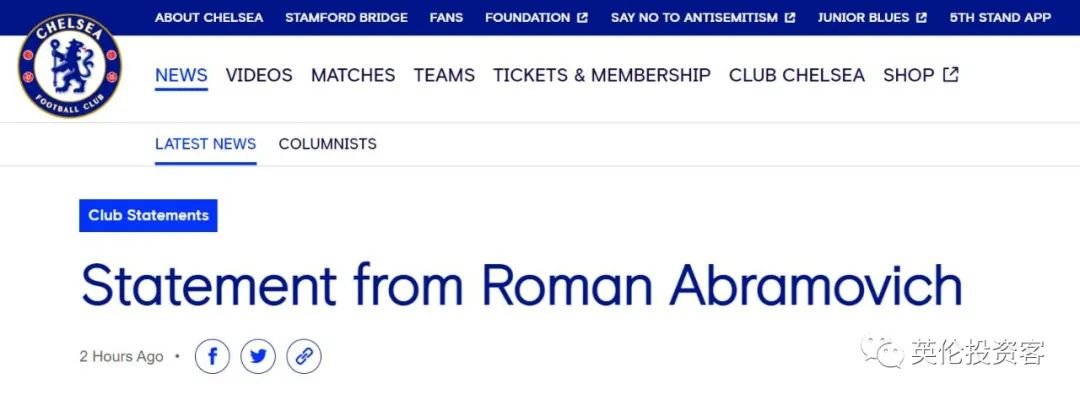Click the Chelsea Football Club crest logo
The width and height of the screenshot is (1080, 400).
(x=70, y=65)
